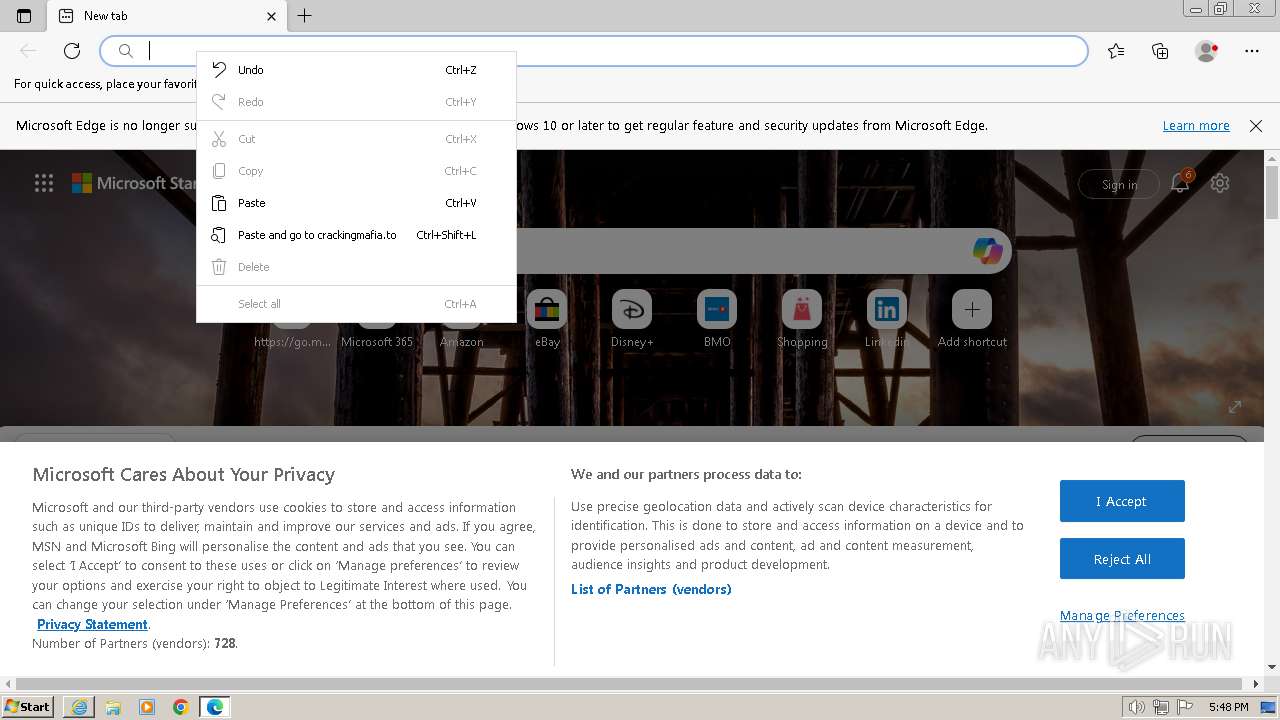Click the taskbar clock 5:48 PM
The image size is (1280, 720).
click(x=1229, y=707)
